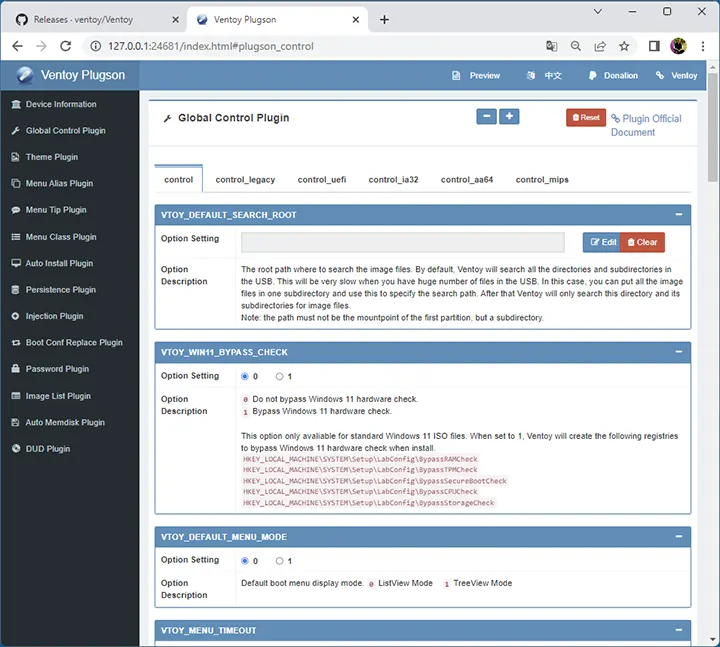
Task: Collapse the VTOY_MENU_TIMEOUT panel
Action: [679, 630]
